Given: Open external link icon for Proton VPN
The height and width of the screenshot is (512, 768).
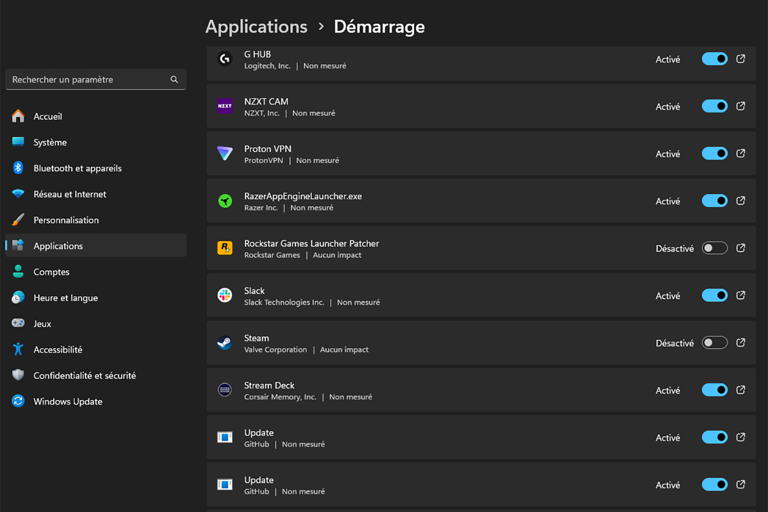Looking at the screenshot, I should point(741,153).
